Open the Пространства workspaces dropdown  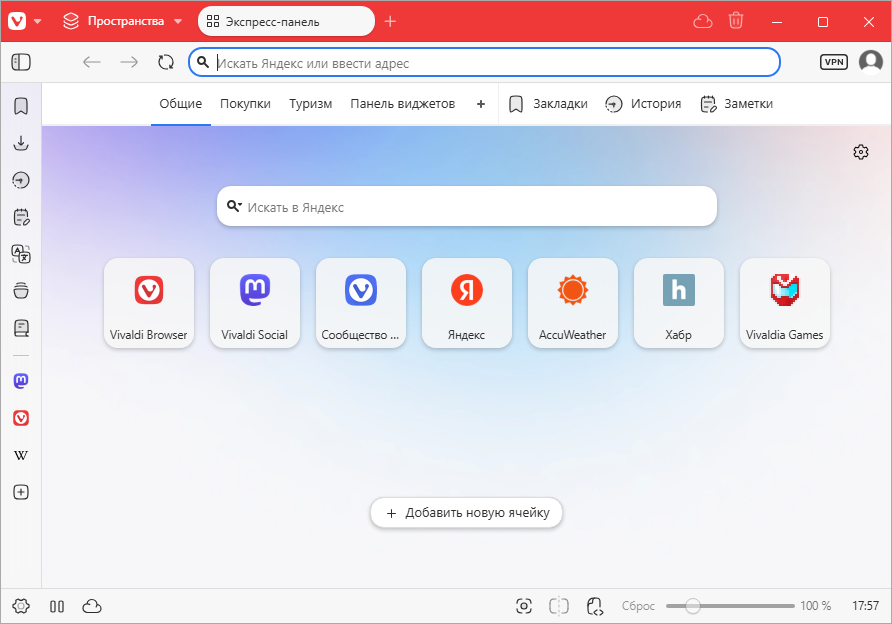pos(121,20)
